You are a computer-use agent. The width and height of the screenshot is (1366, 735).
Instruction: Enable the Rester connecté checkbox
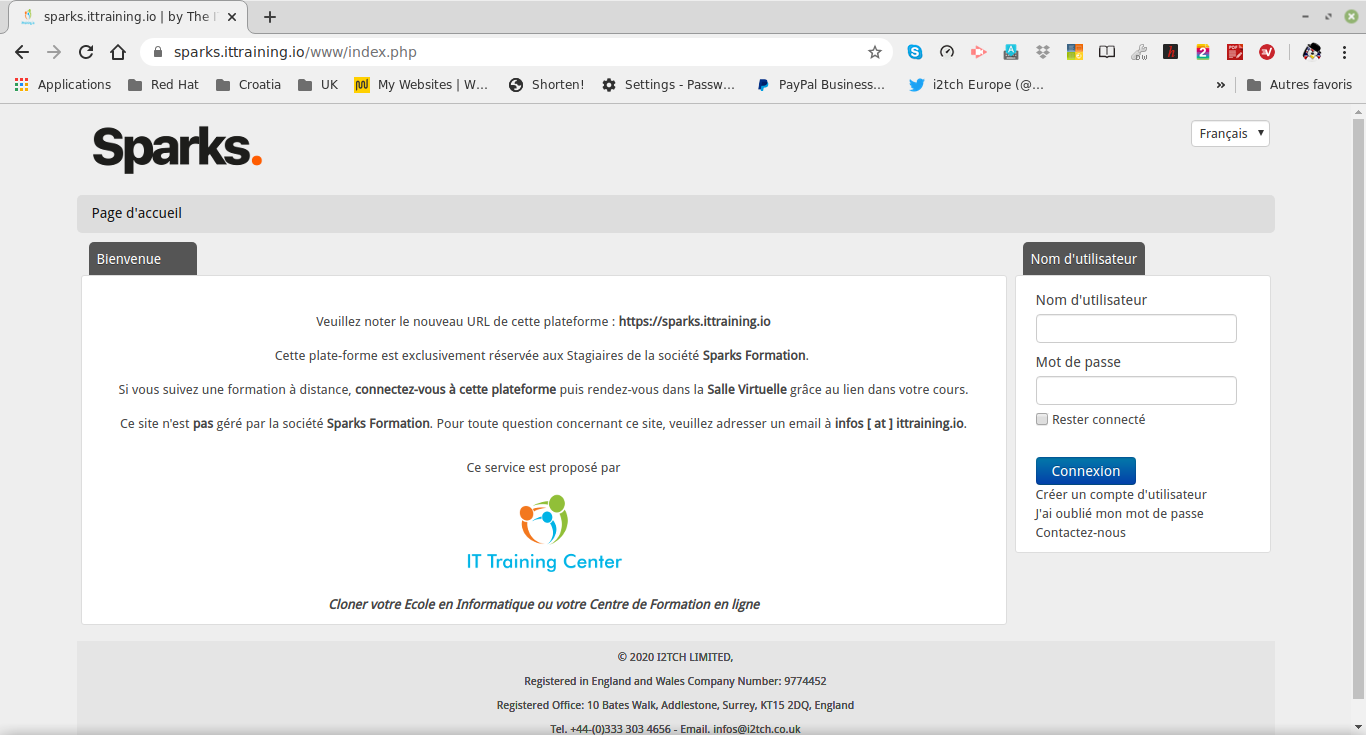coord(1042,420)
